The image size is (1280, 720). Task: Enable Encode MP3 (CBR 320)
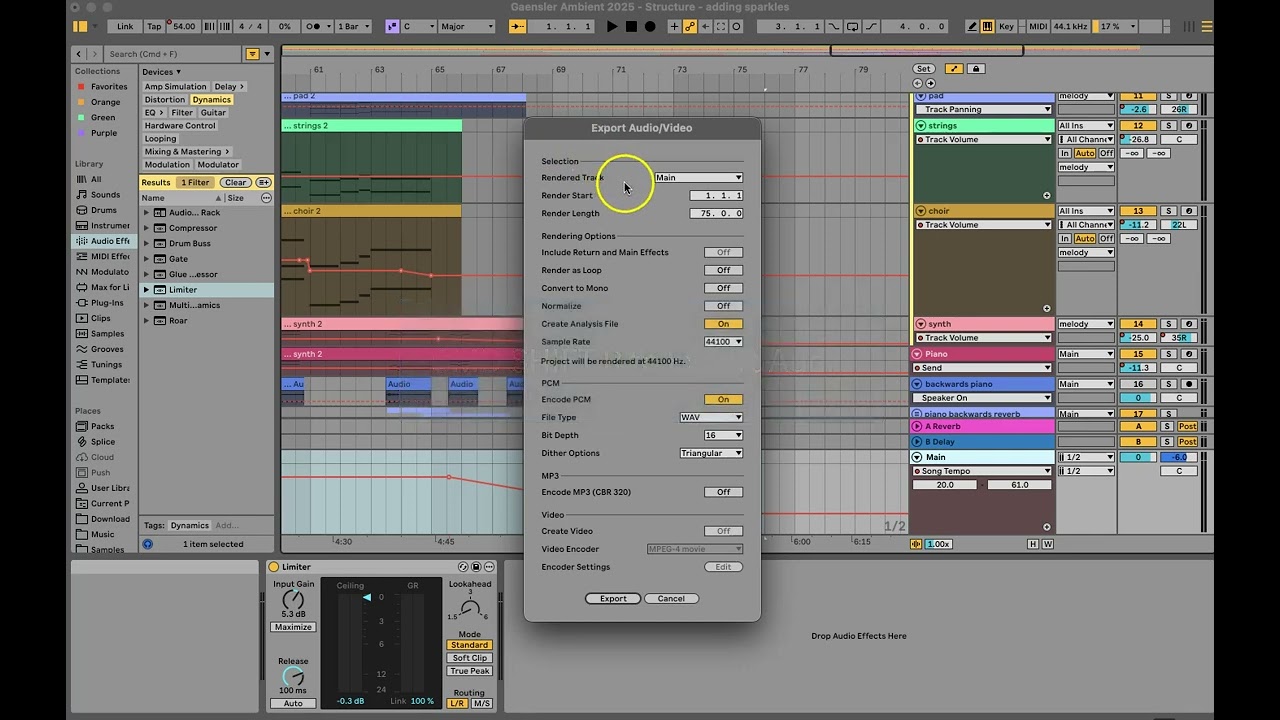(723, 492)
